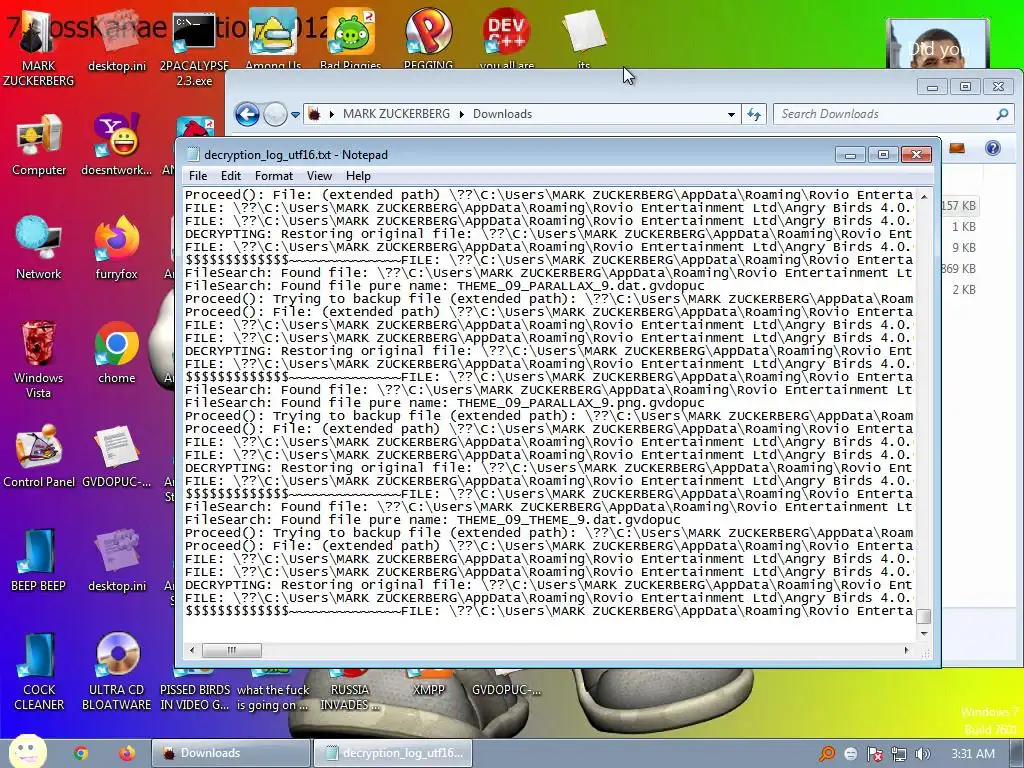Open Start menu smiley button

[x=27, y=752]
